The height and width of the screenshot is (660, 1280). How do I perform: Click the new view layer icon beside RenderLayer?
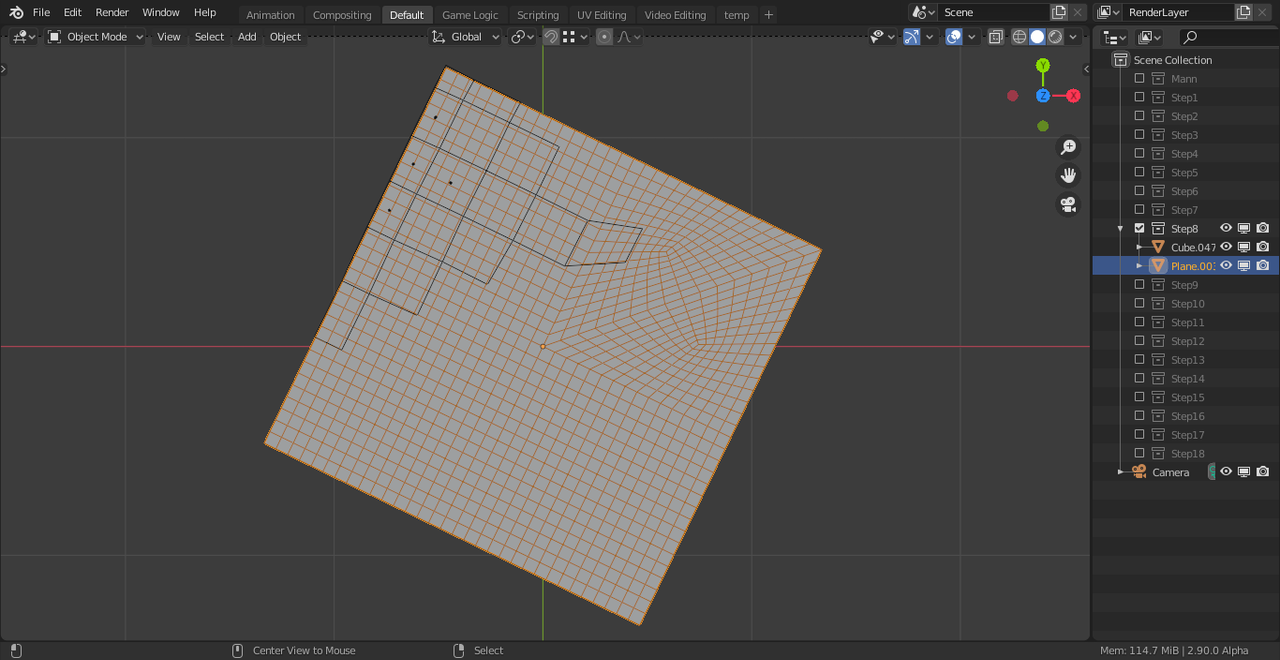[1243, 12]
